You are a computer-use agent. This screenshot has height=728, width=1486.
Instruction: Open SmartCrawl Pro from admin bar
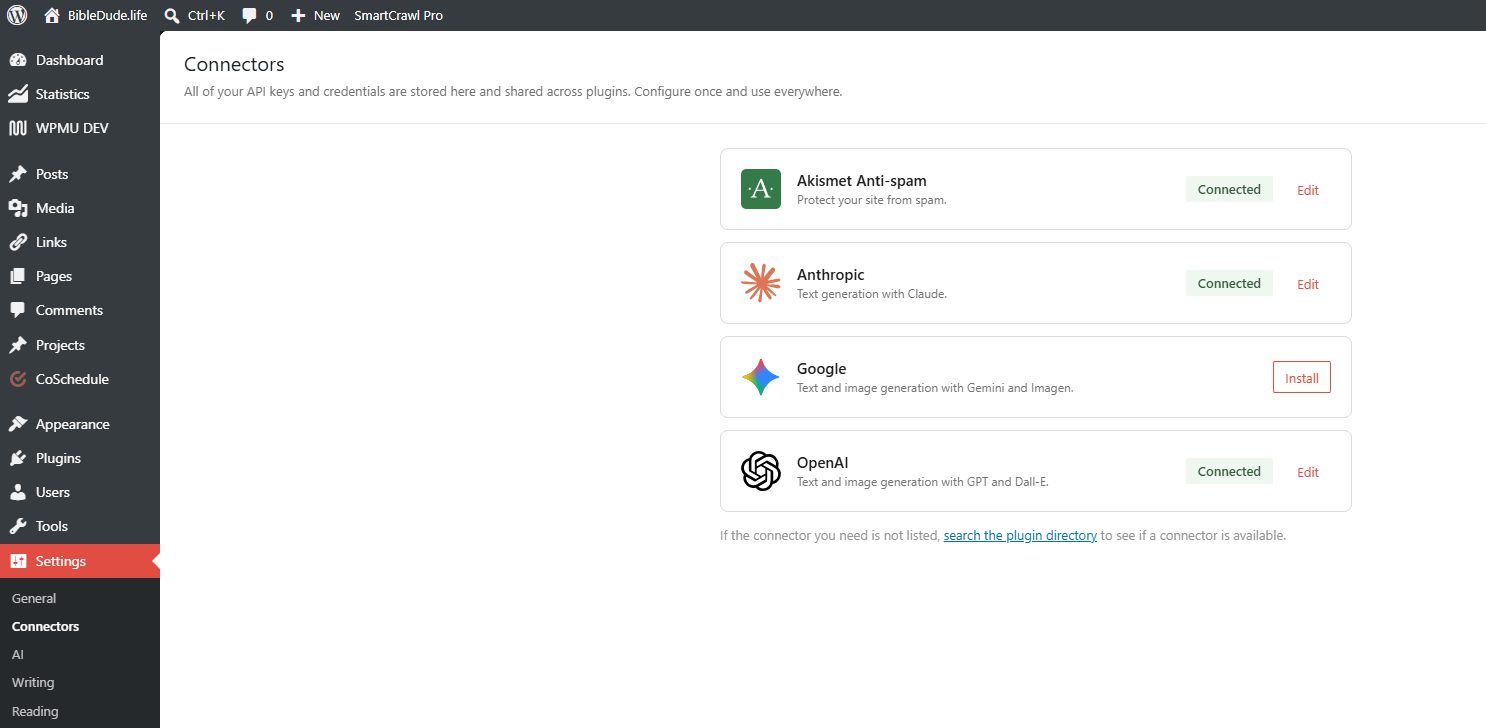398,15
